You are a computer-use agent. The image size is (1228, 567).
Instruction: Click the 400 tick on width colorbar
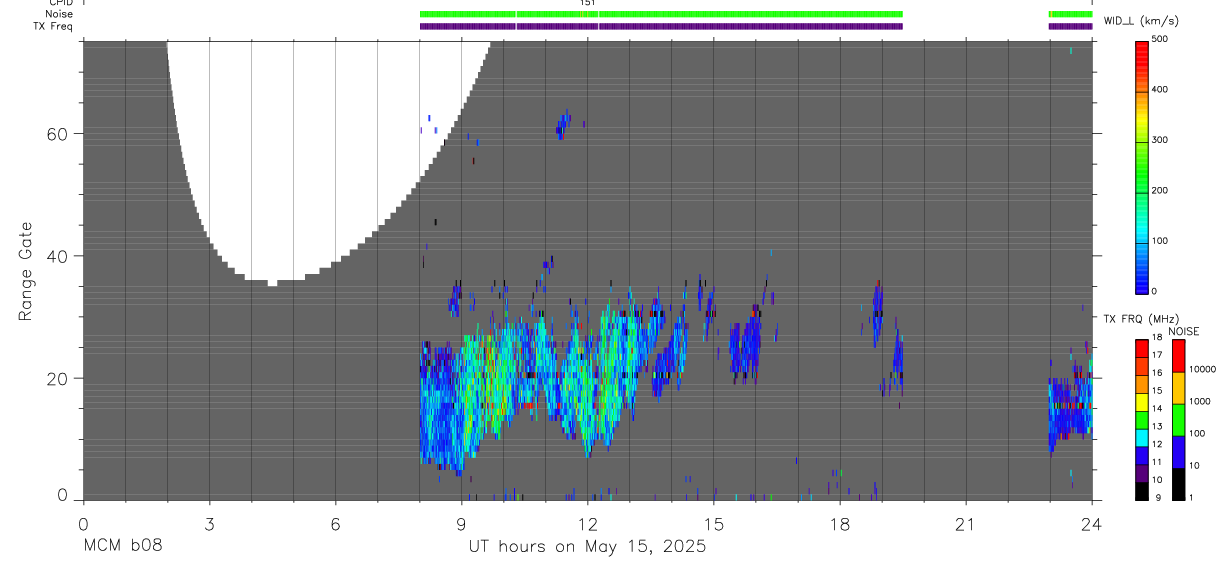(1162, 90)
